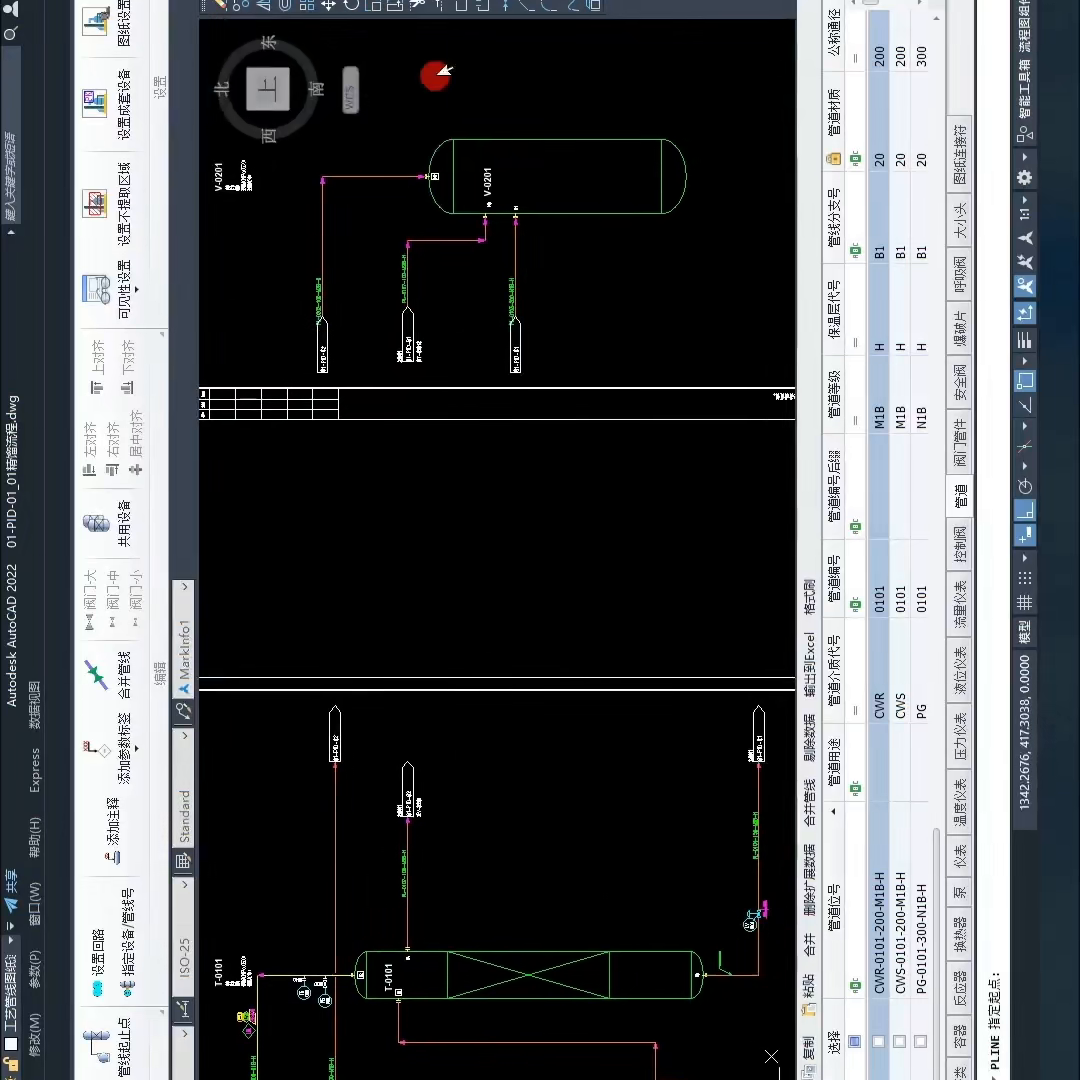
Task: Click the 粘贴 button in data panel
Action: 809,995
